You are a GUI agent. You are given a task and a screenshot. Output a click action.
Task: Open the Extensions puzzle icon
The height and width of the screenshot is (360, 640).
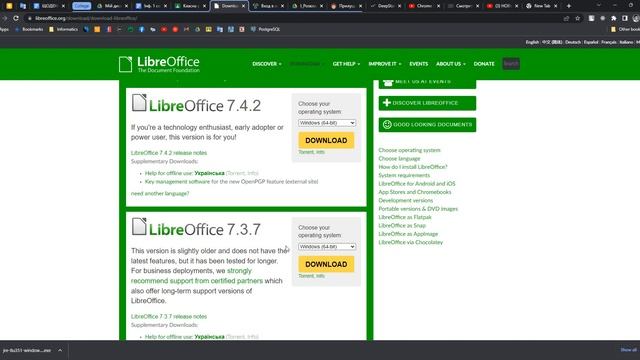pyautogui.click(x=613, y=18)
